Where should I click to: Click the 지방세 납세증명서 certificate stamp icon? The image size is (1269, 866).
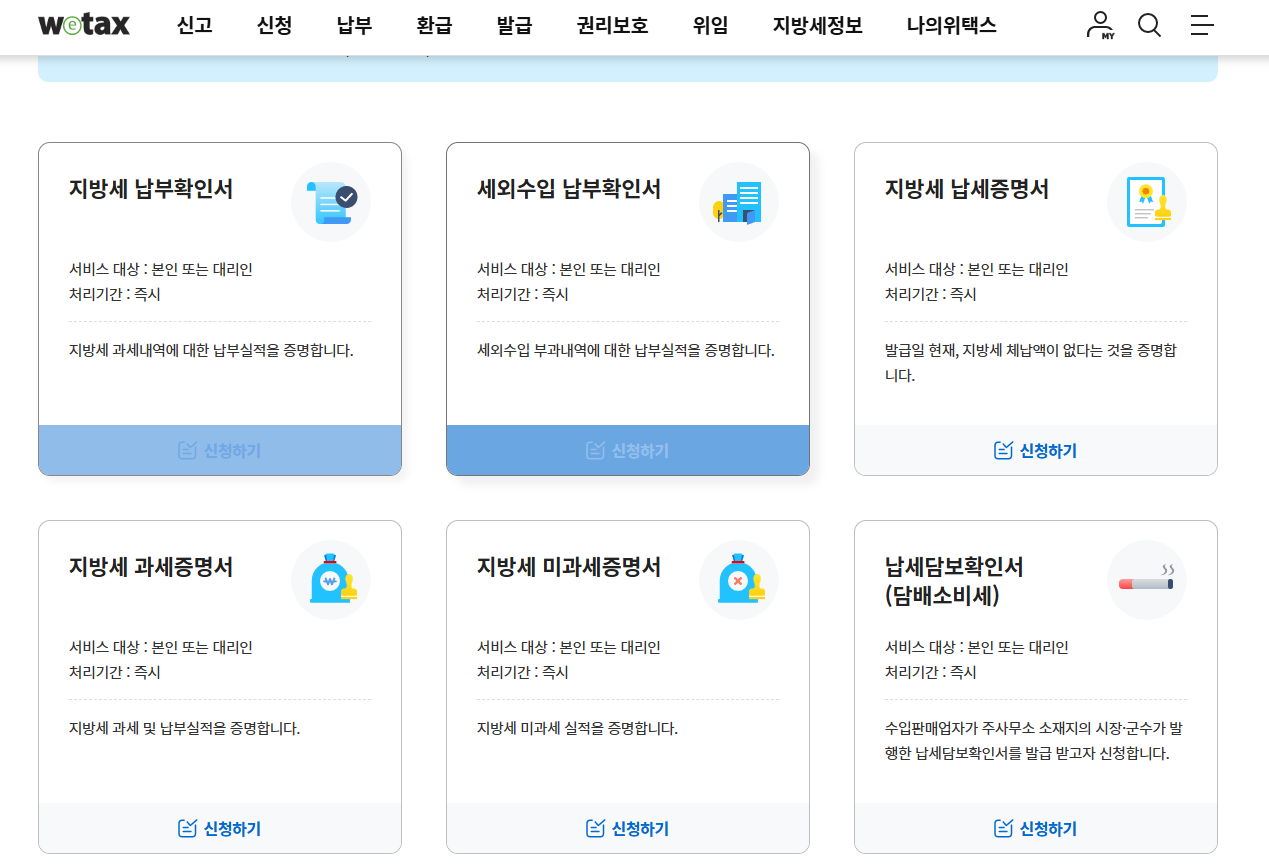[x=1146, y=201]
